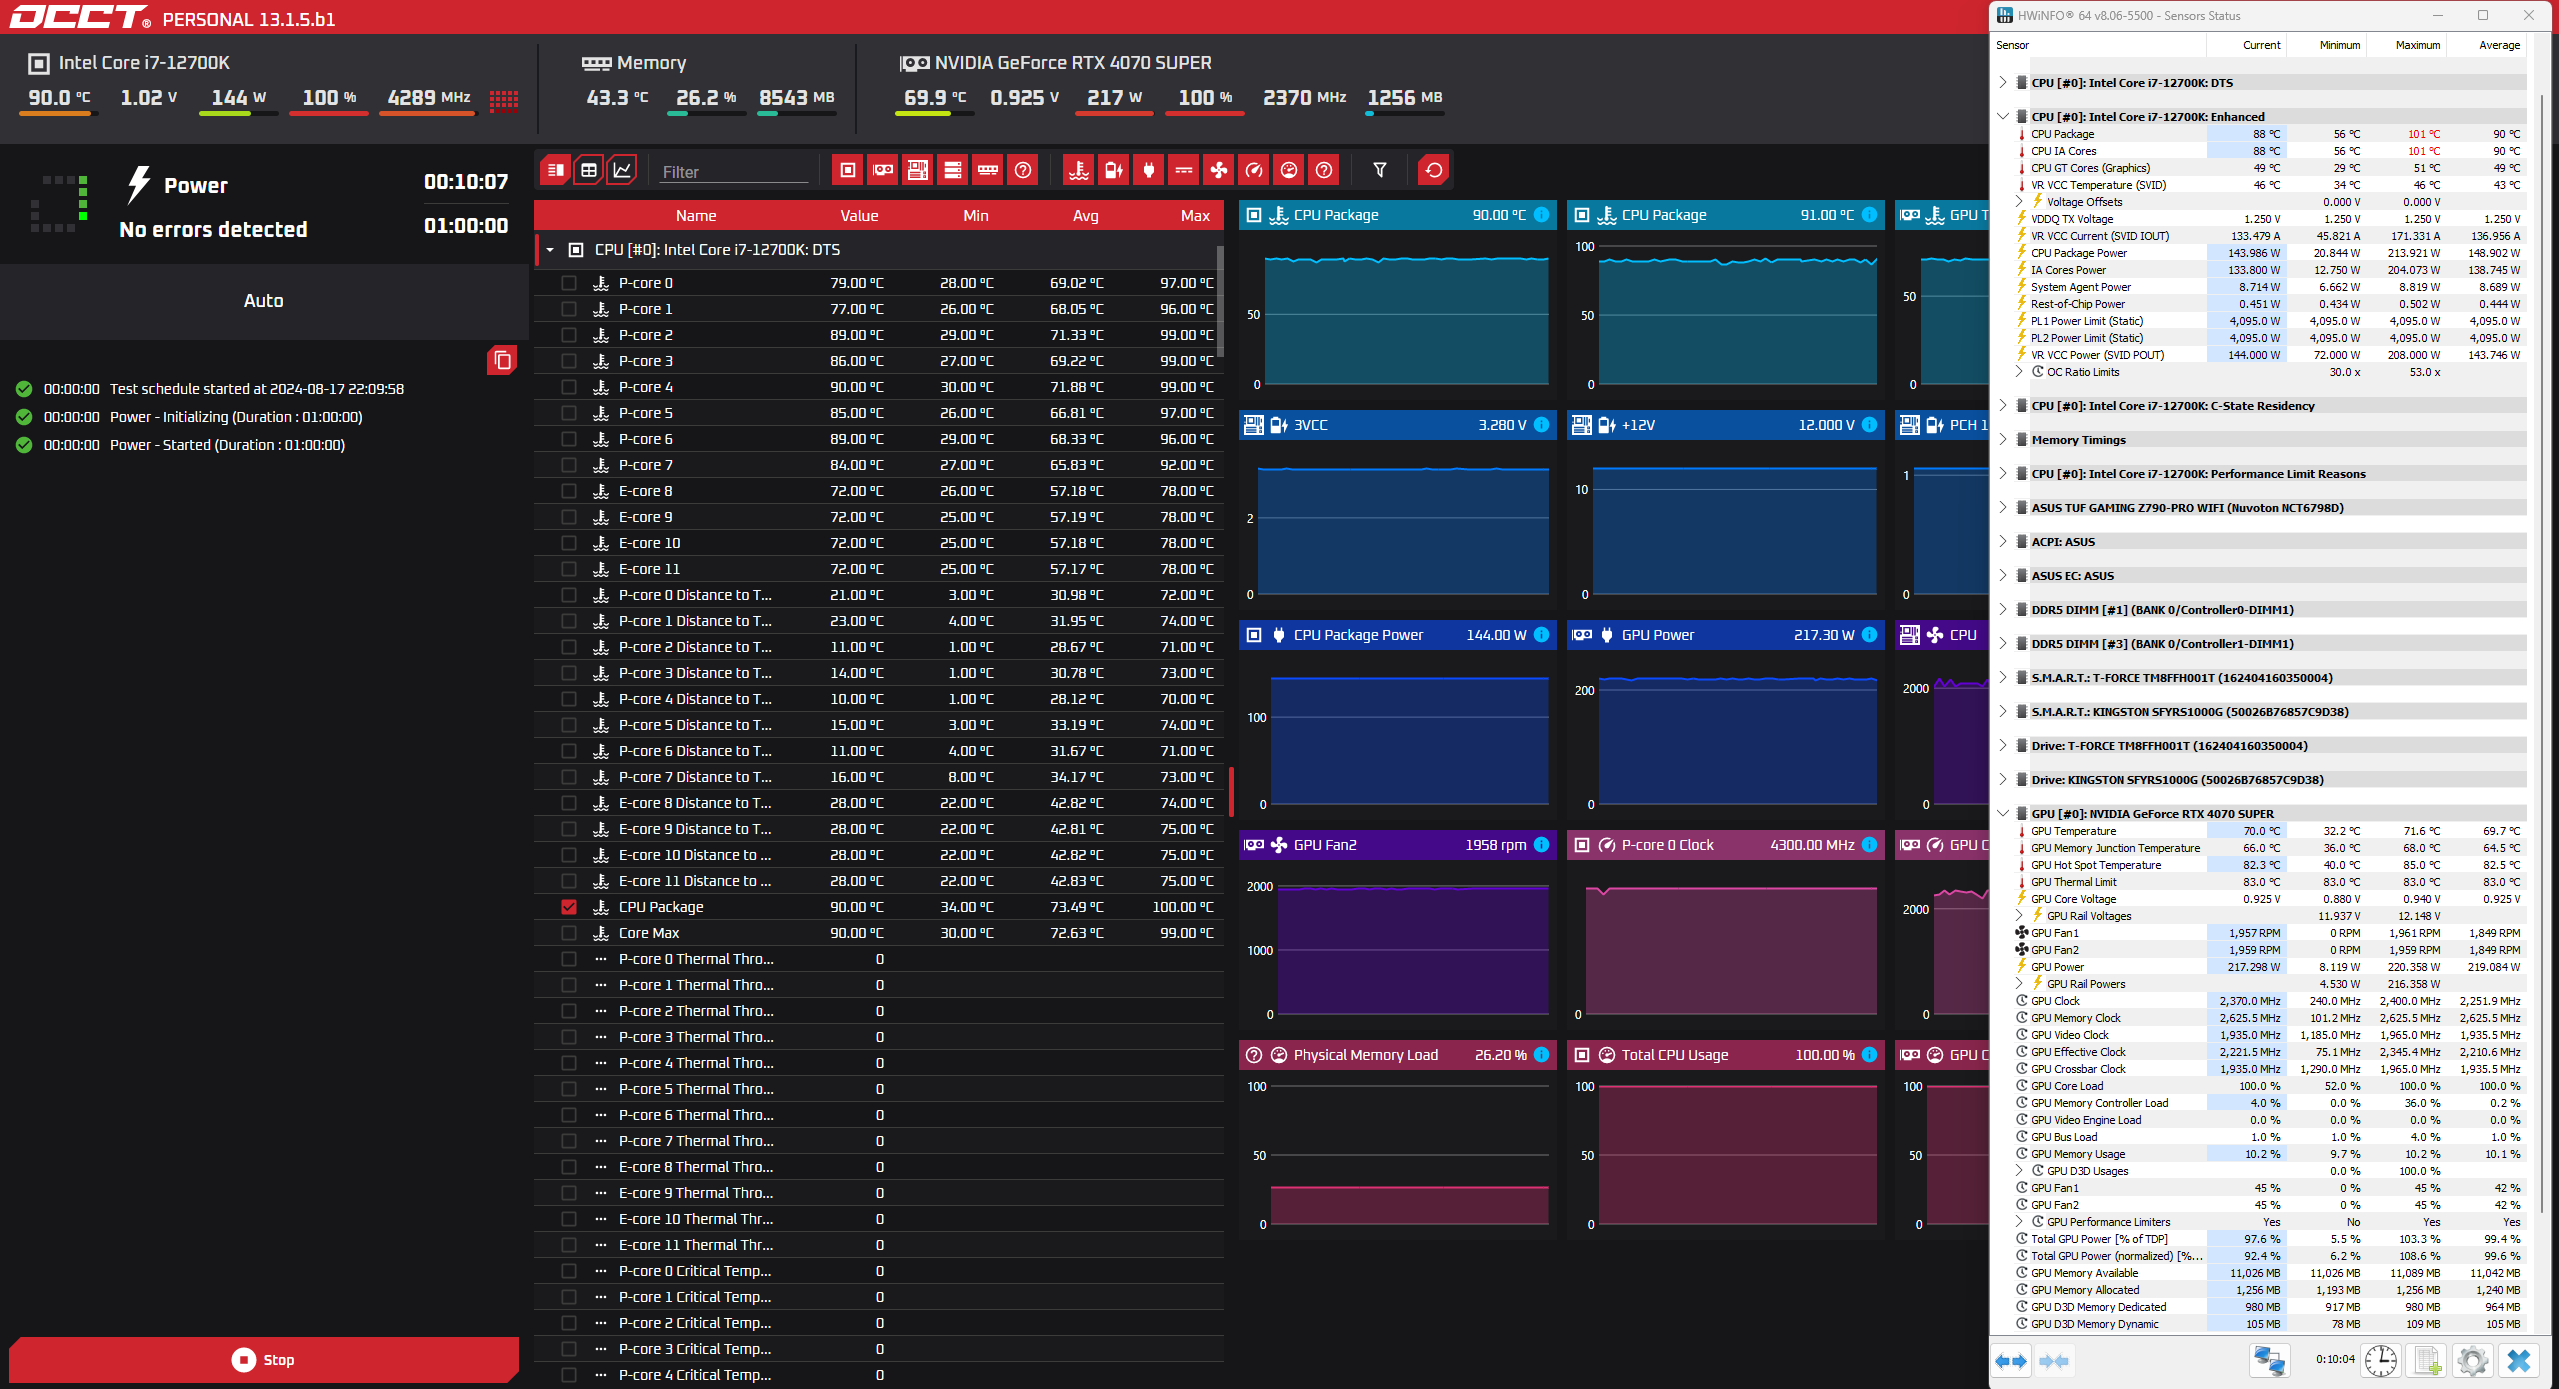The height and width of the screenshot is (1389, 2559).
Task: Collapse CPU Enhanced section in HWiNFO
Action: click(2003, 116)
